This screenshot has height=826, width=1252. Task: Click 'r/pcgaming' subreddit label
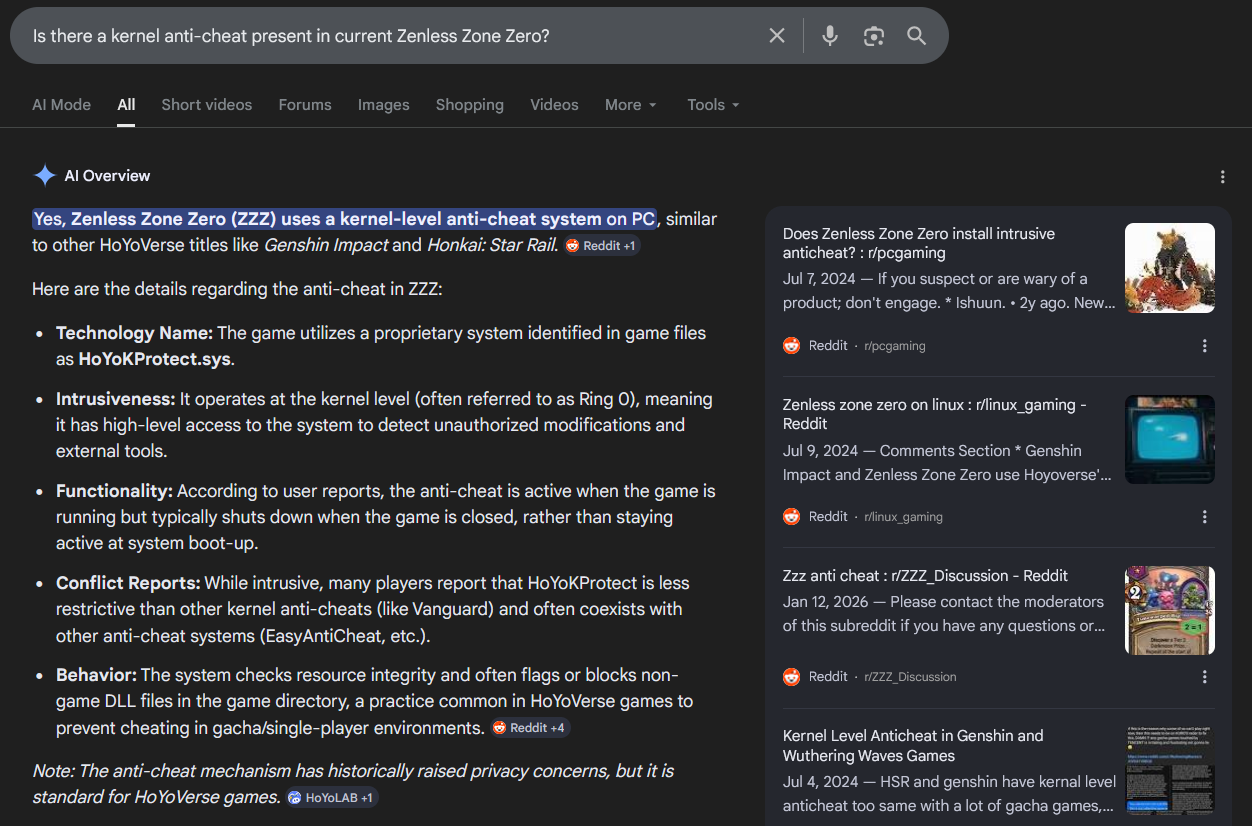895,346
